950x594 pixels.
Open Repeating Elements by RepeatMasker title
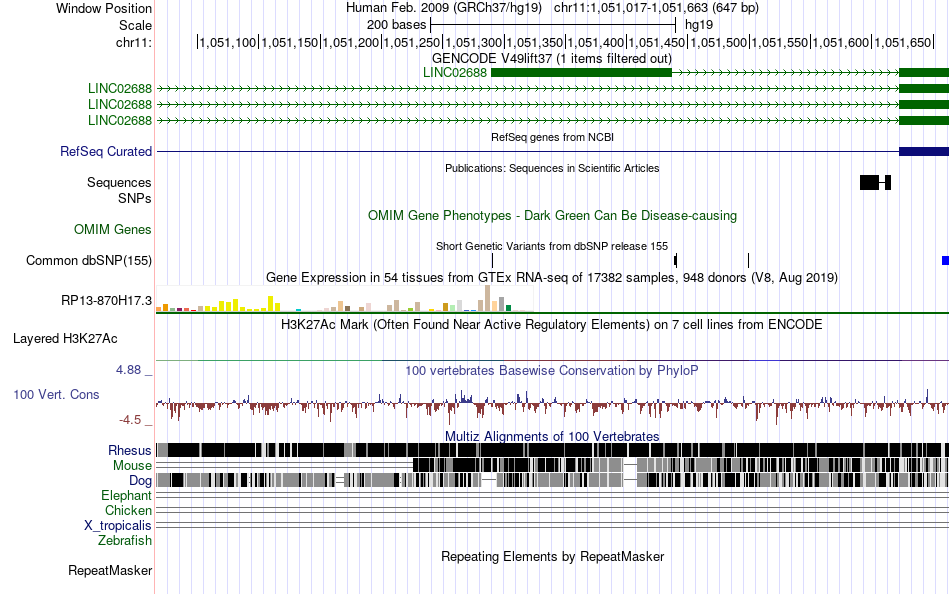(x=552, y=556)
